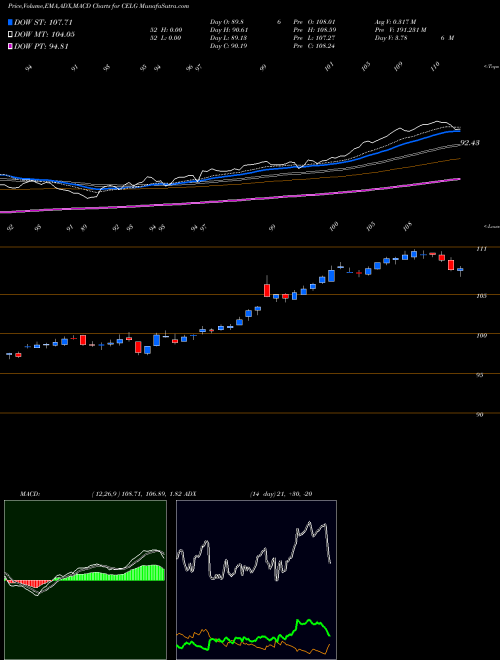This screenshot has height=660, width=500.
Task: Click the 'Pre O: 108.01' value
Action: (314, 21)
